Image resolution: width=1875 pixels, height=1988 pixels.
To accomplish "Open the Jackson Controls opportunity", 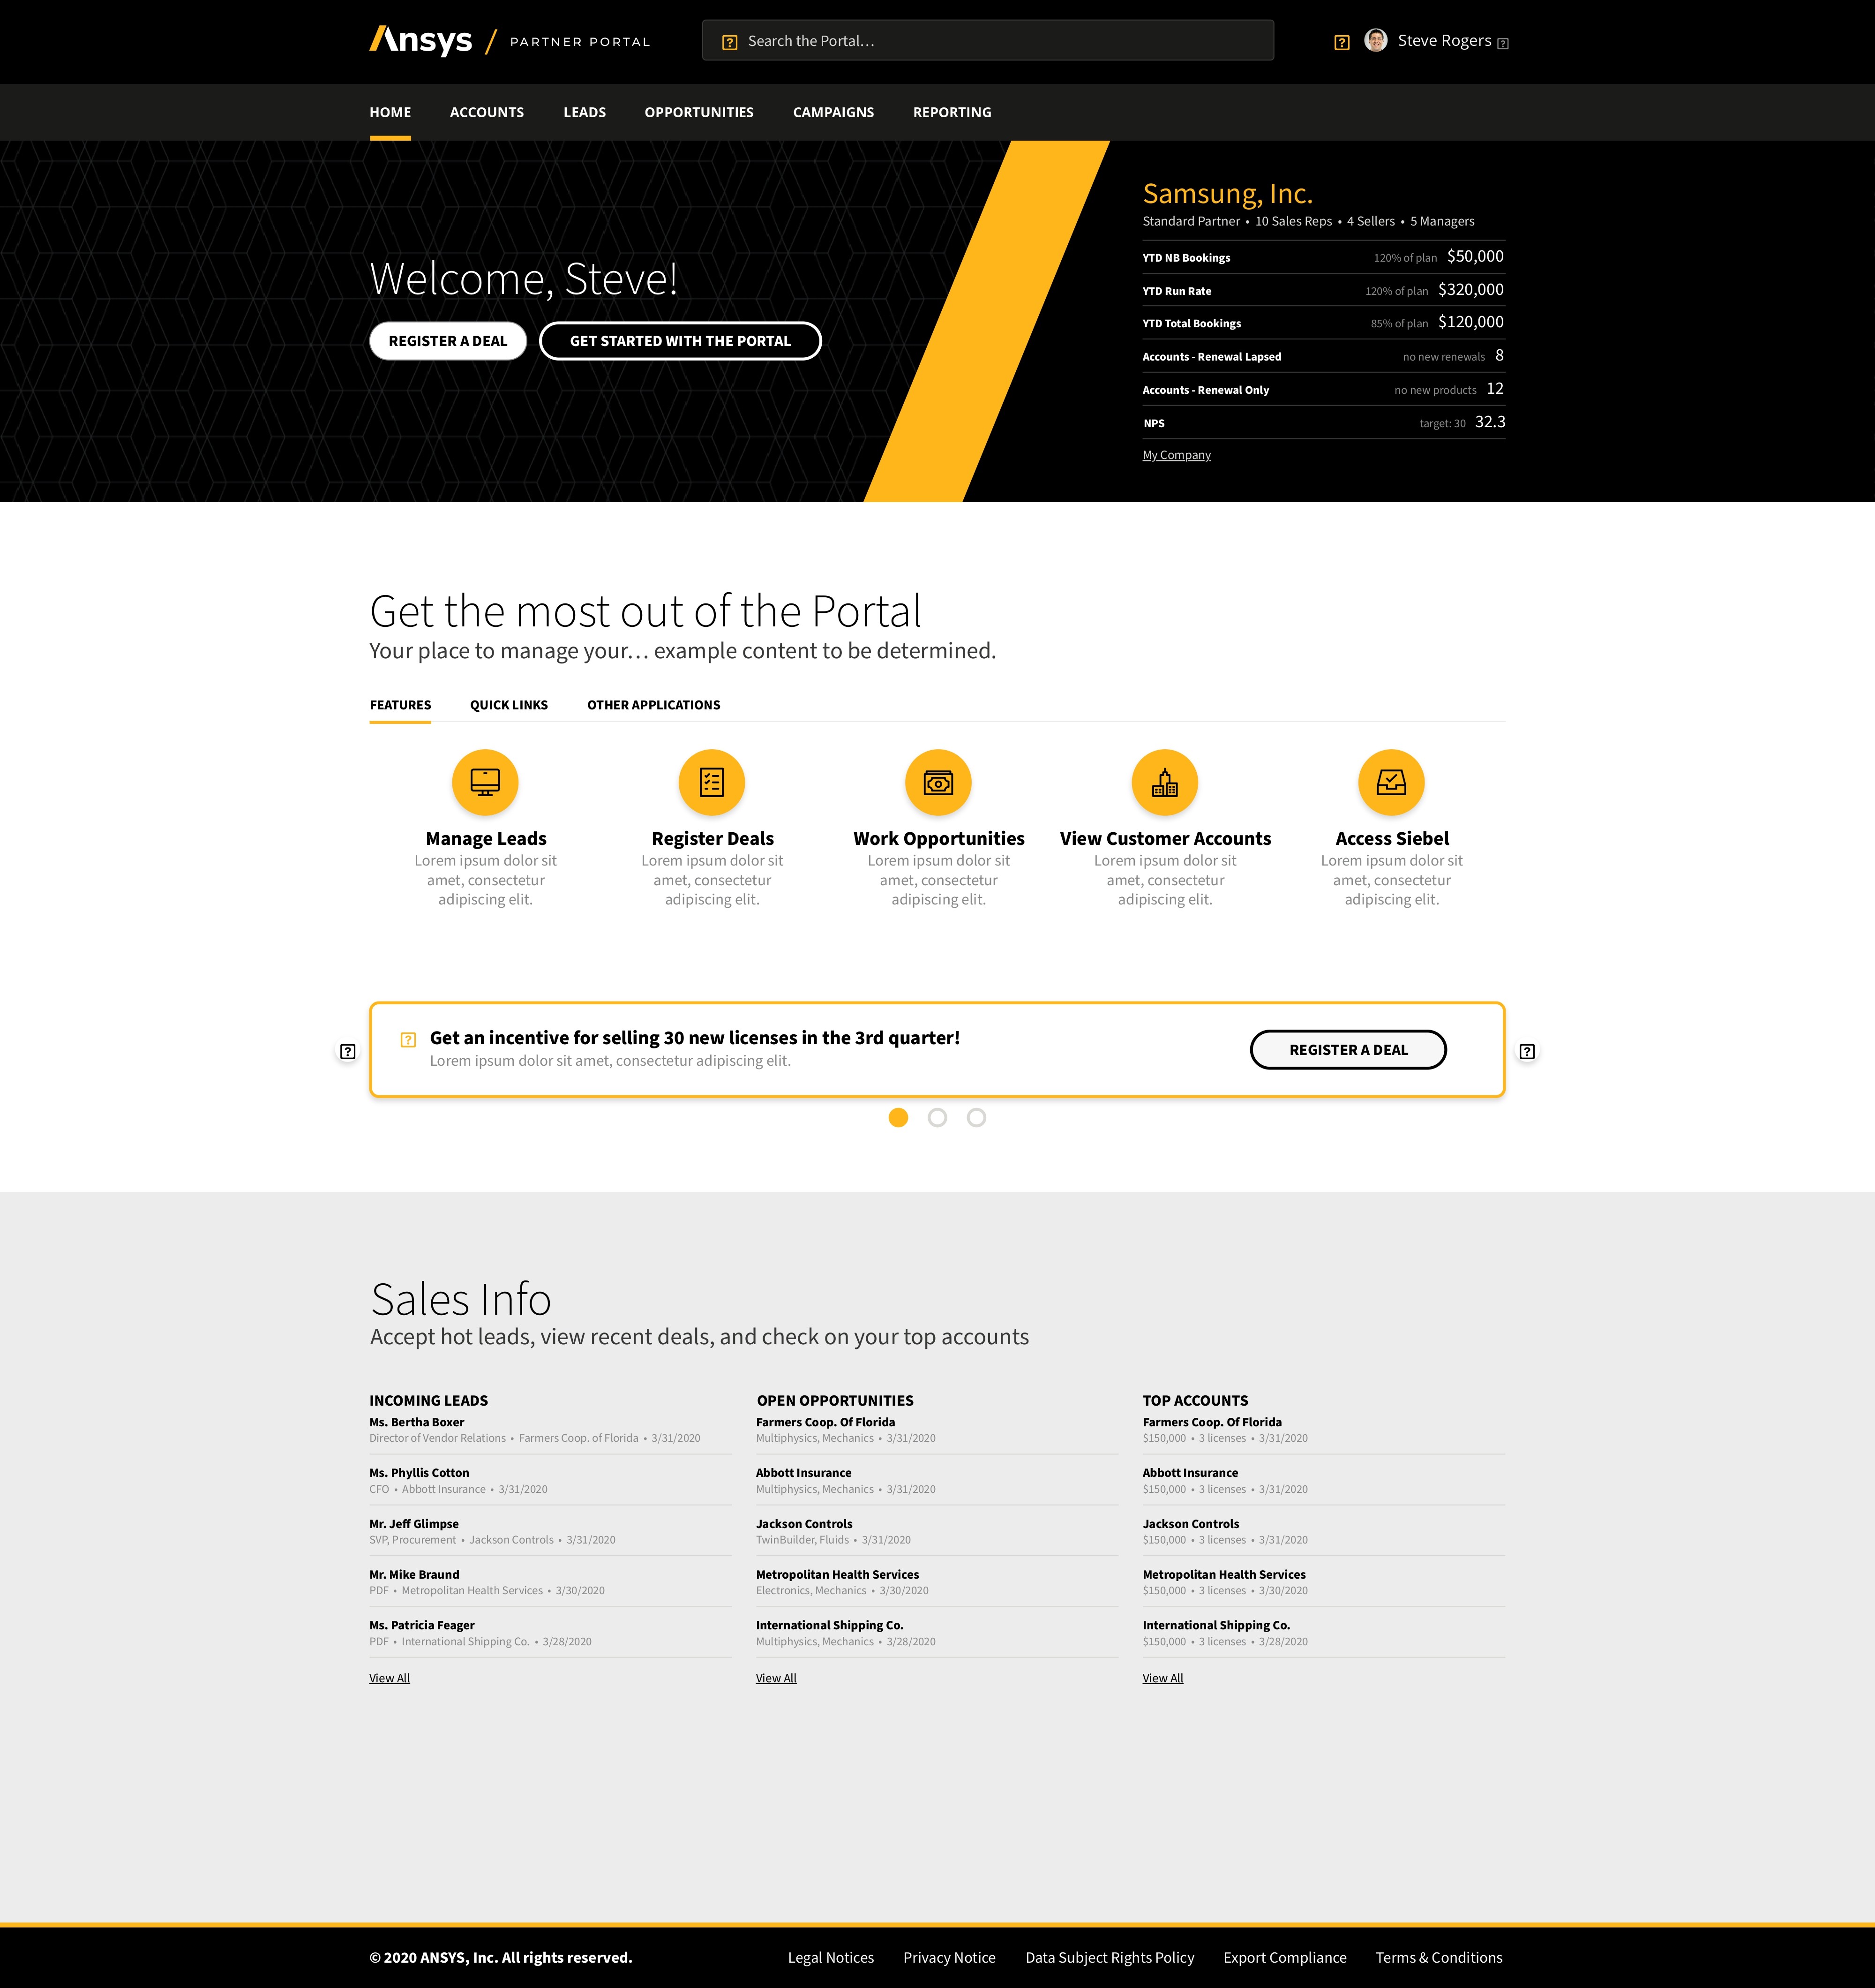I will click(x=804, y=1524).
